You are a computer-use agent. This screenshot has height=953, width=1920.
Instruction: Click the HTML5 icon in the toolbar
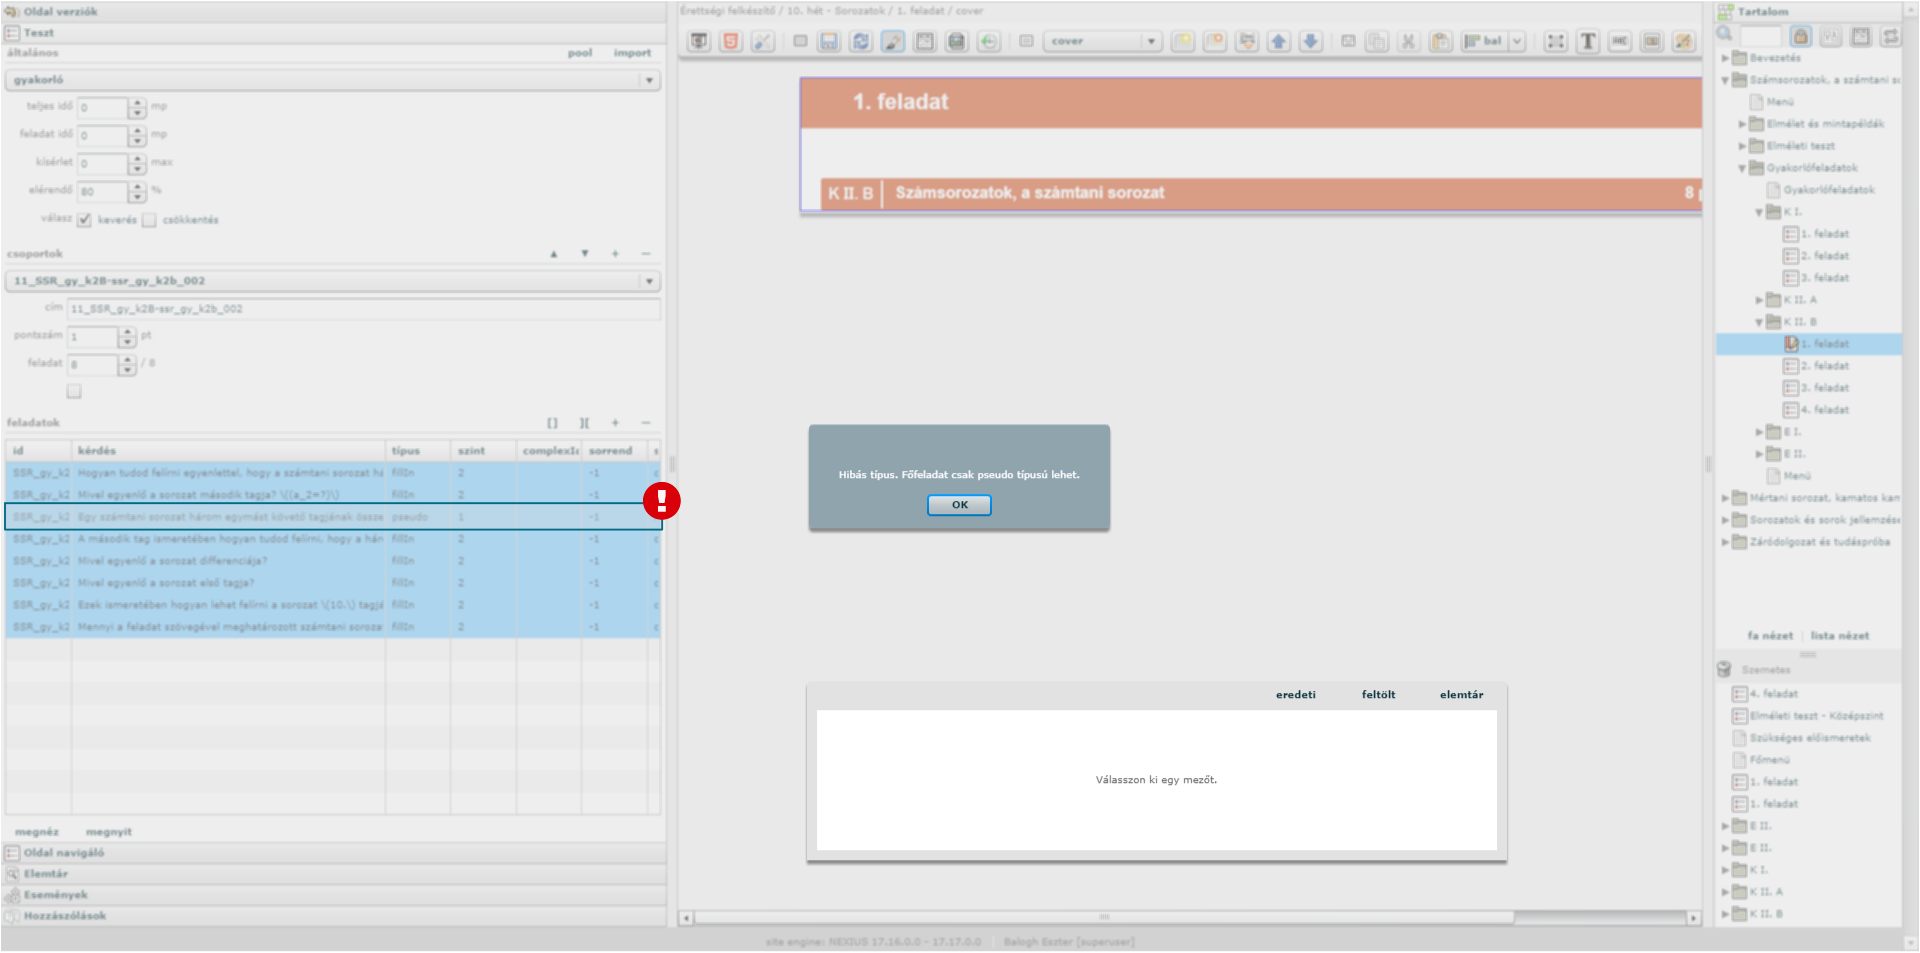pos(731,41)
